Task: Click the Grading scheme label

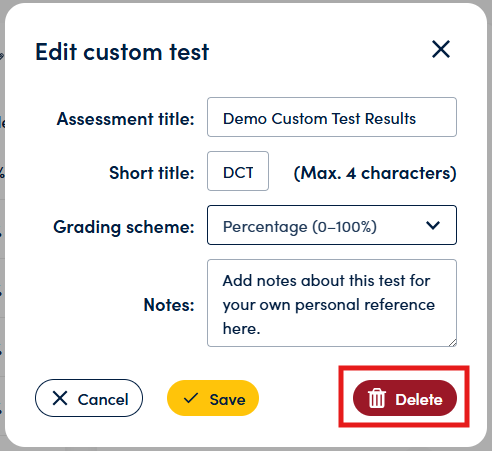Action: point(124,227)
